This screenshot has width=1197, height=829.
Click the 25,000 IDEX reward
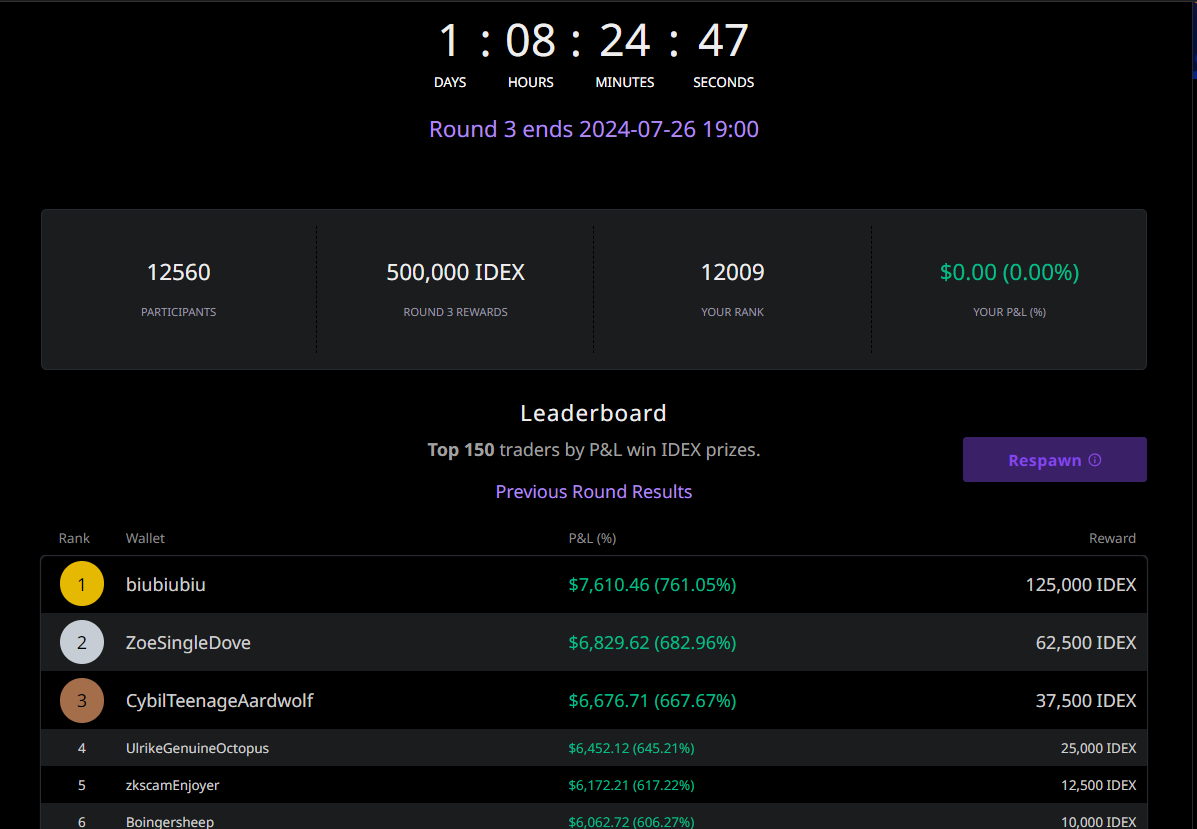(1099, 748)
